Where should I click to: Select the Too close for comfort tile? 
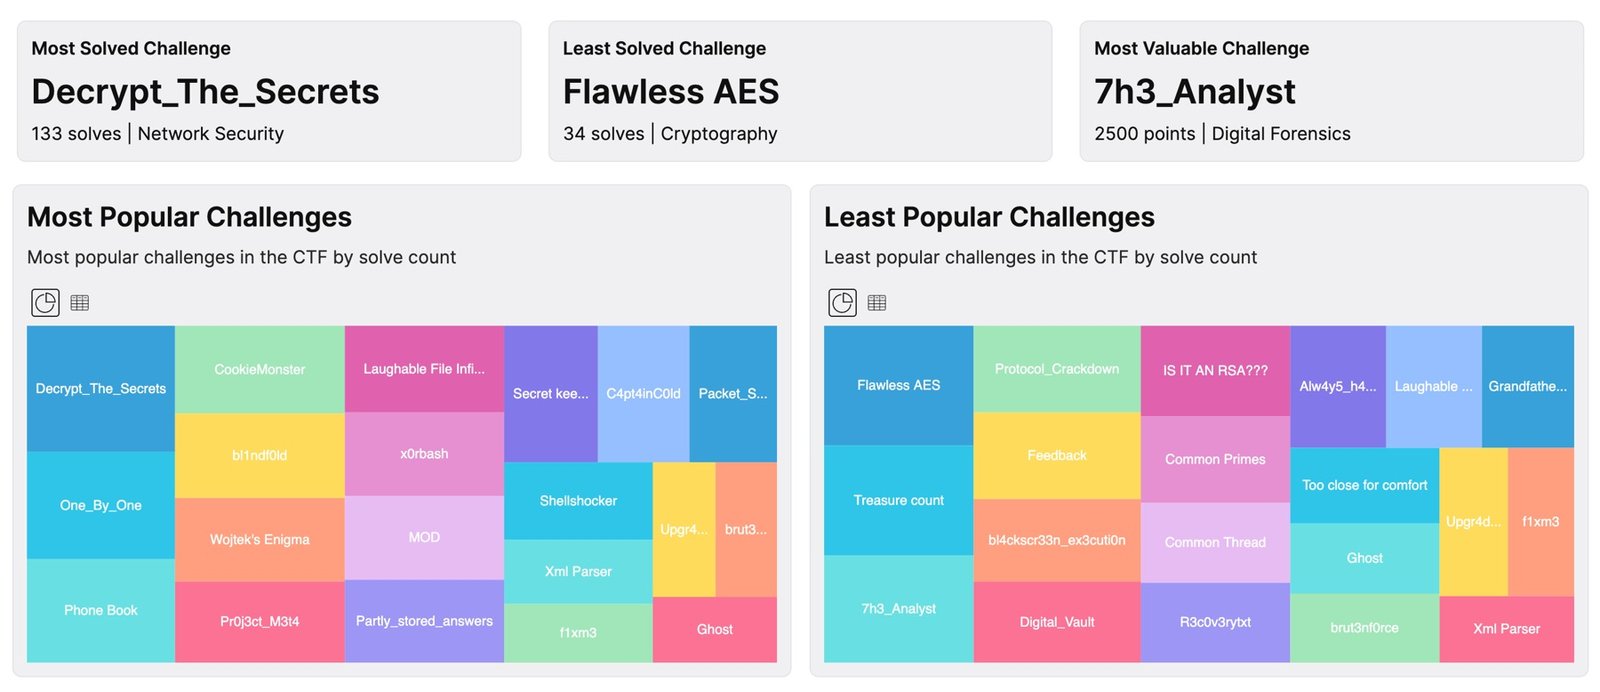[x=1364, y=485]
